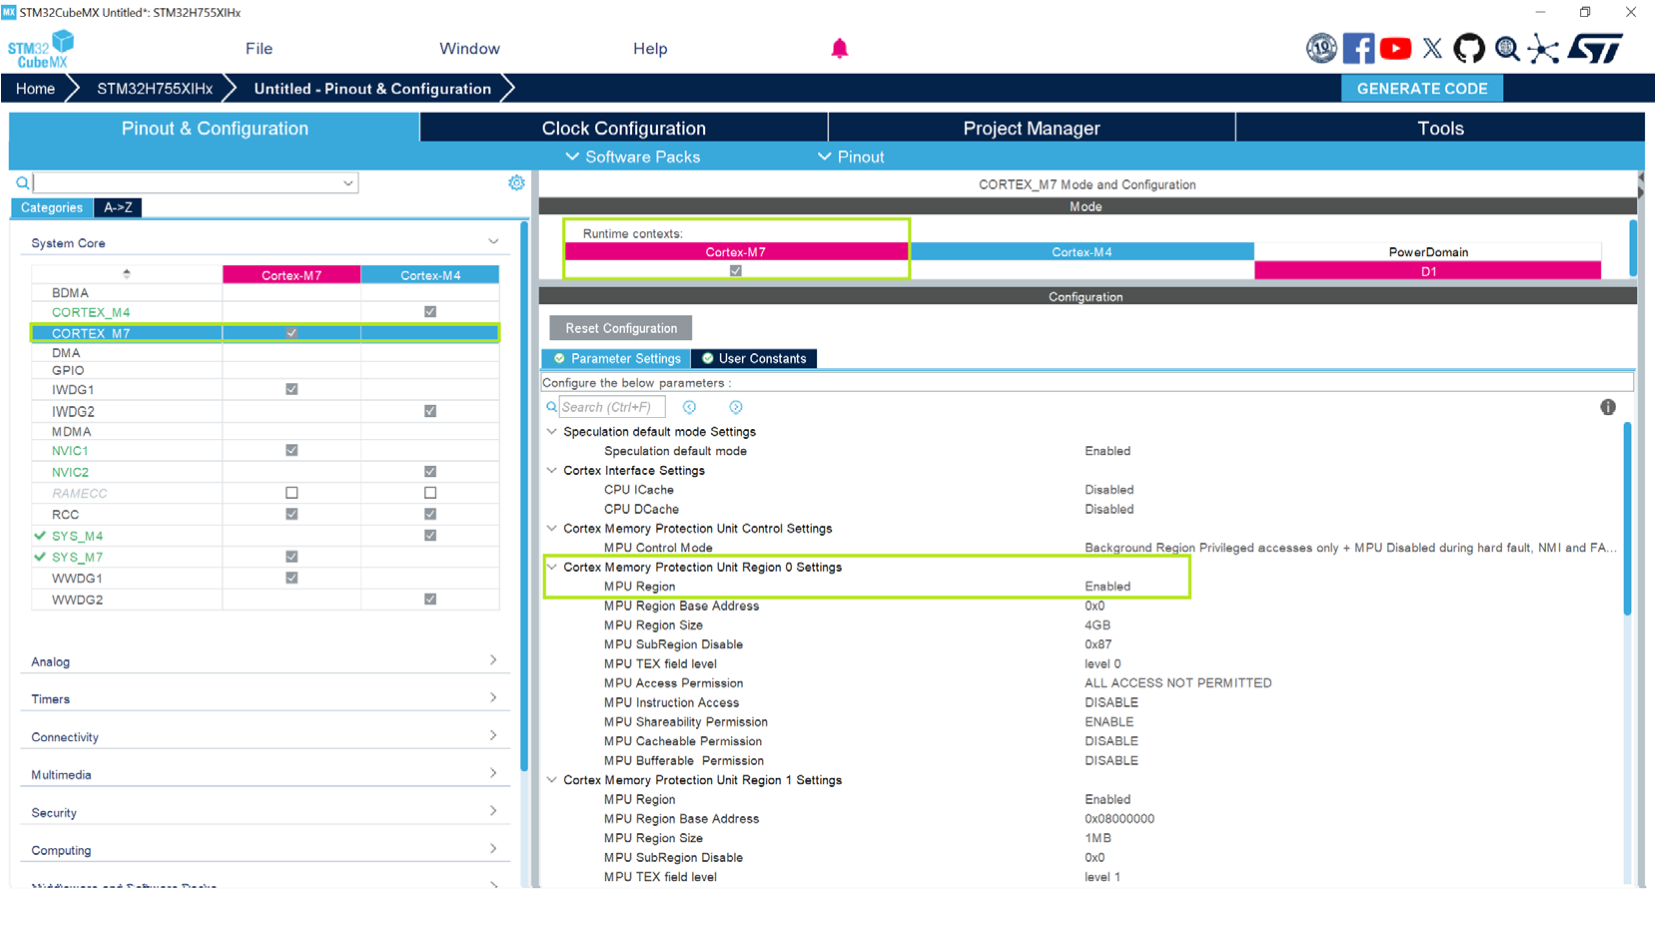Expand the Computing category

click(493, 849)
